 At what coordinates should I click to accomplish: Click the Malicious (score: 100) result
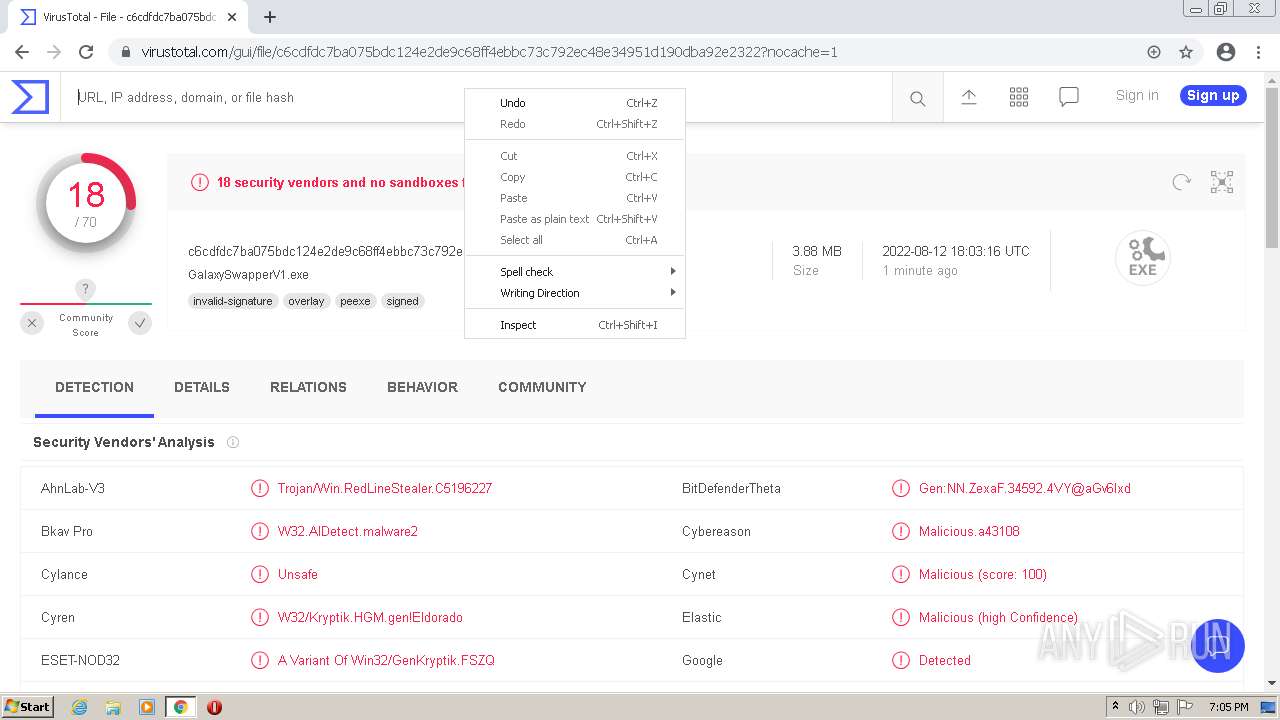[983, 575]
